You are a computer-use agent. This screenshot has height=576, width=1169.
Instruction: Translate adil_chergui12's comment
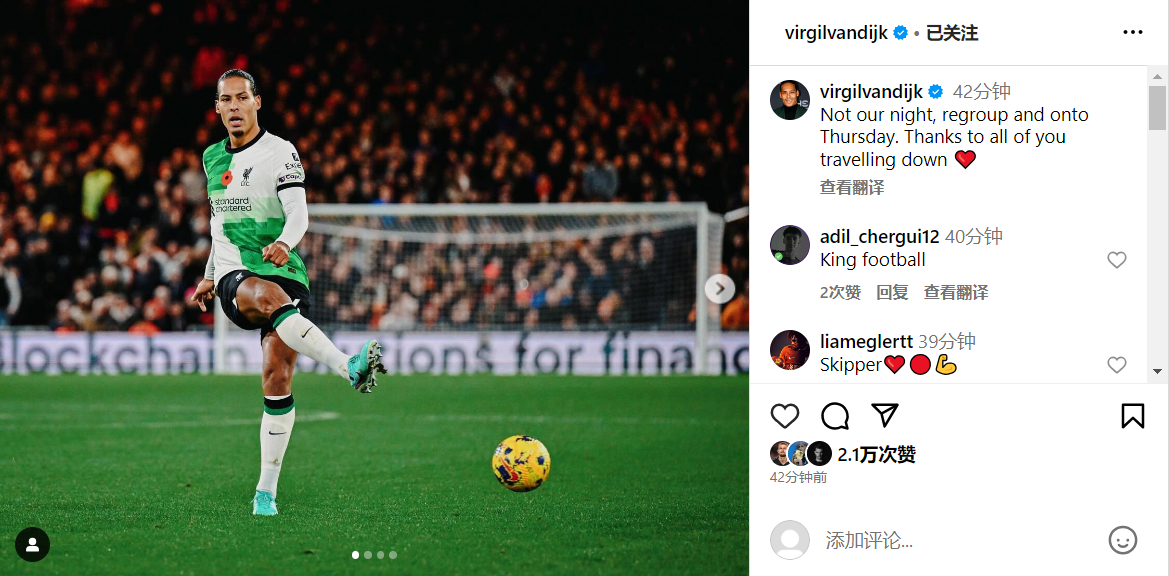pyautogui.click(x=957, y=292)
